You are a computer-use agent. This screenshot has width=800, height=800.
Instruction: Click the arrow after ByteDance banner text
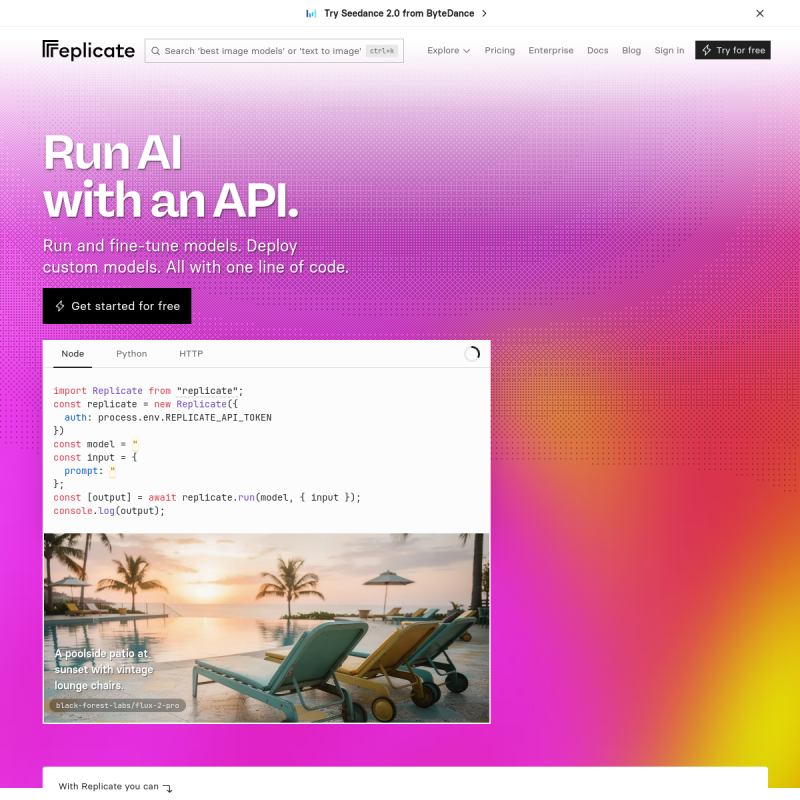(485, 14)
